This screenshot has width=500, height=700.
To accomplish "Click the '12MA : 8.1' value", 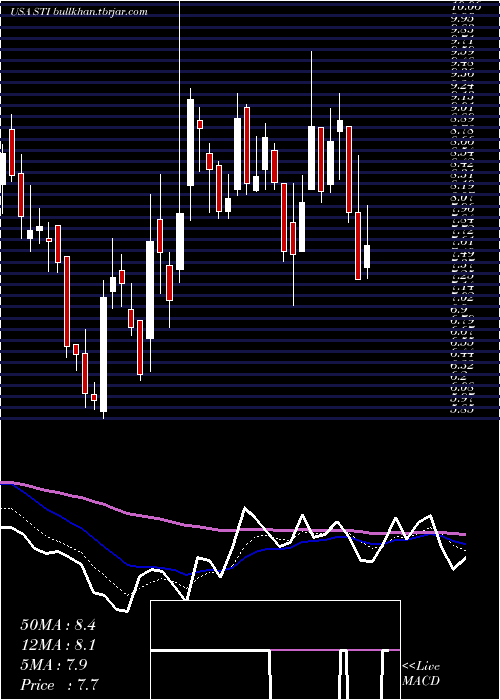I will (58, 645).
